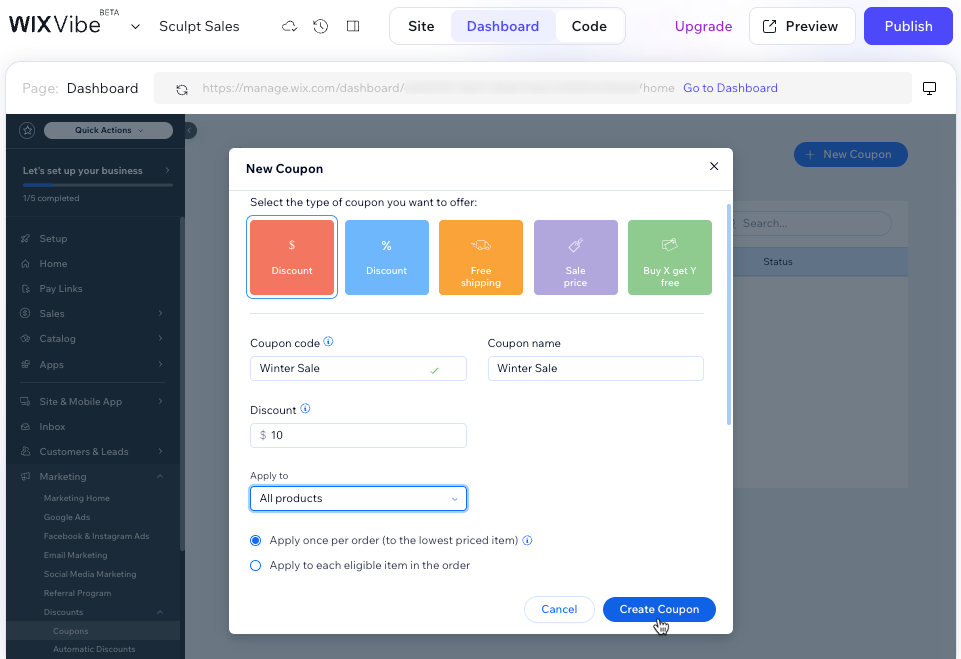This screenshot has height=659, width=961.
Task: Switch to the Code tab
Action: pos(589,26)
